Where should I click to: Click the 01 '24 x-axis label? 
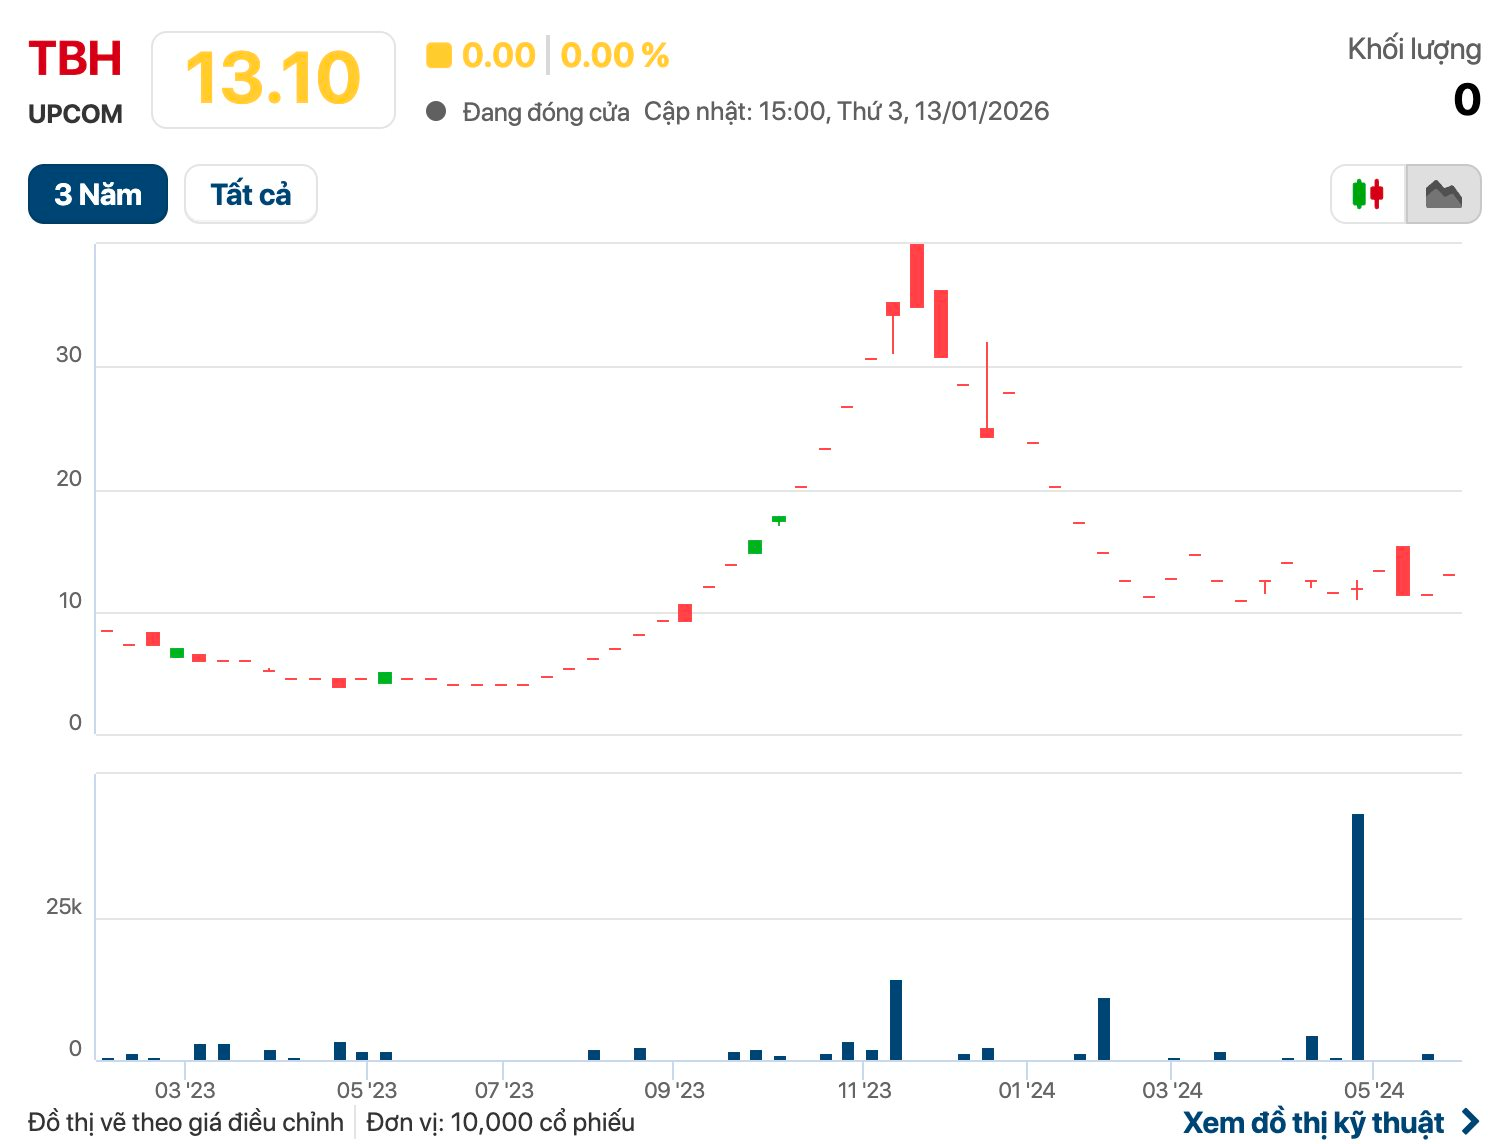1026,1090
